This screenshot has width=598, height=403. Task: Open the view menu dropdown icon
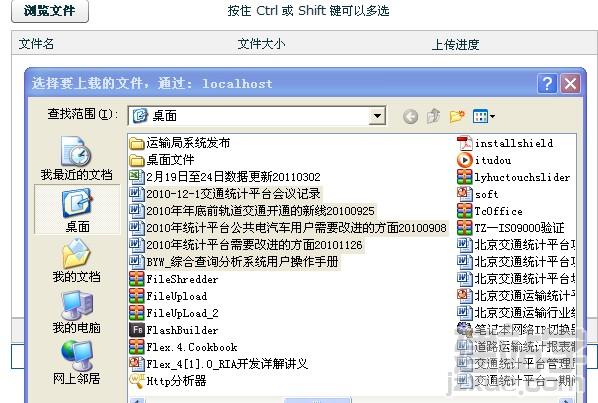pos(484,116)
